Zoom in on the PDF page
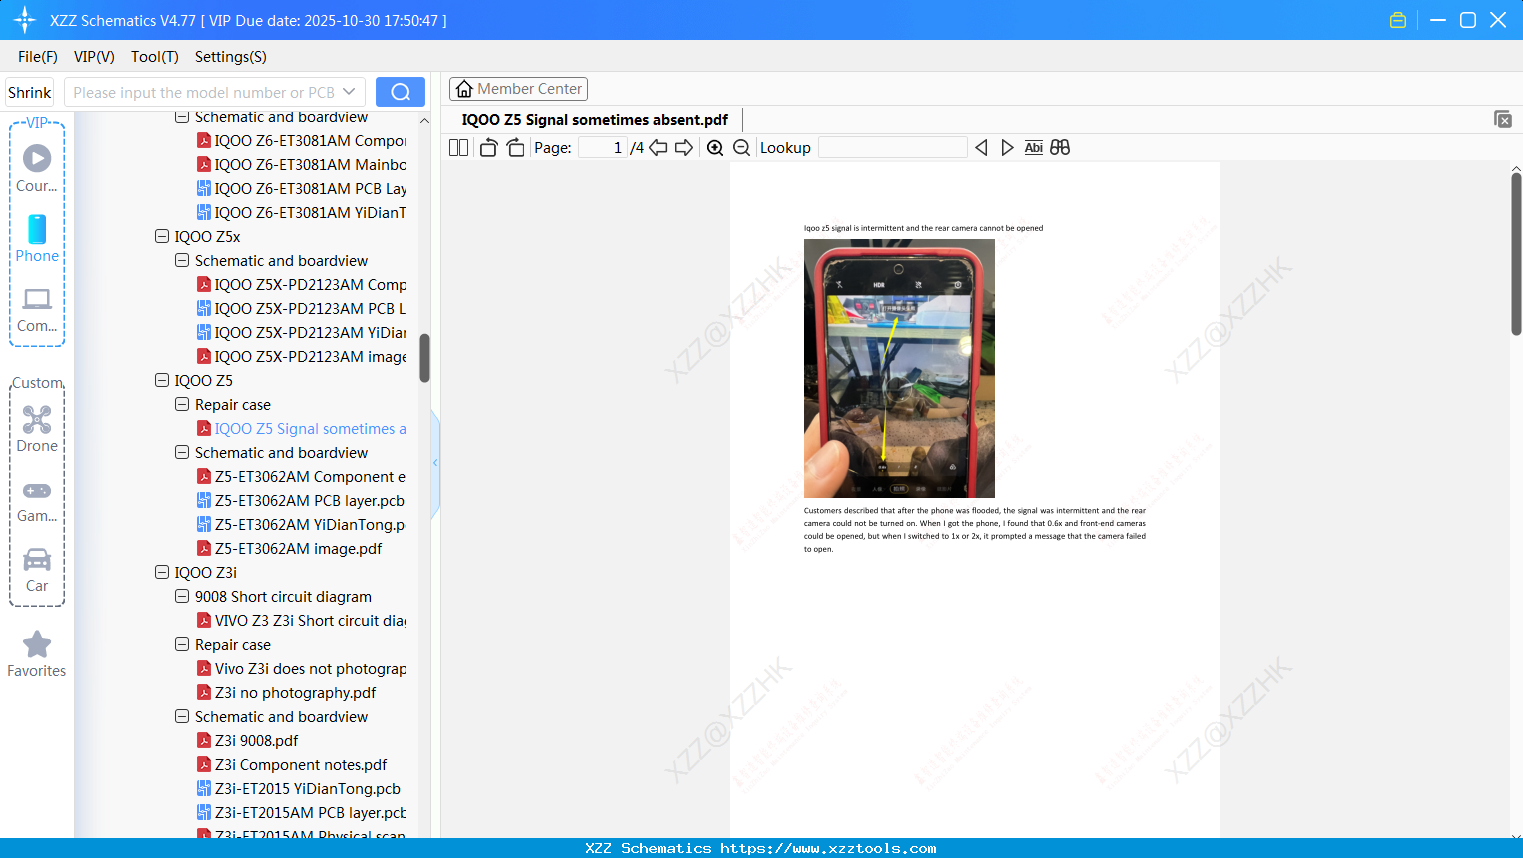 point(715,147)
